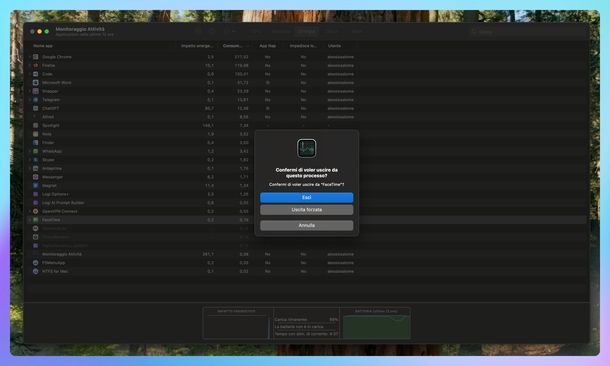Image resolution: width=610 pixels, height=366 pixels.
Task: Expand the Code process row
Action: pyautogui.click(x=30, y=74)
